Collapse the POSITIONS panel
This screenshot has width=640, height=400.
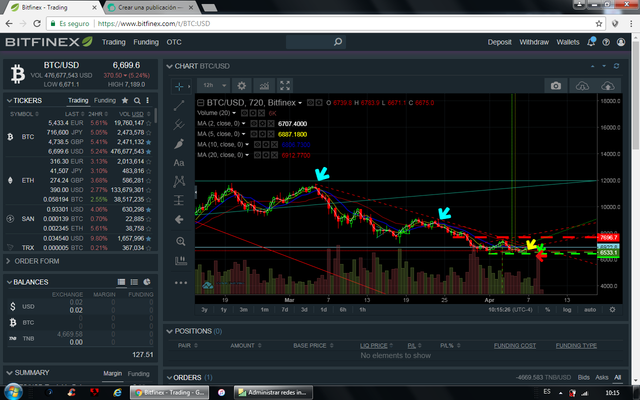[169, 331]
